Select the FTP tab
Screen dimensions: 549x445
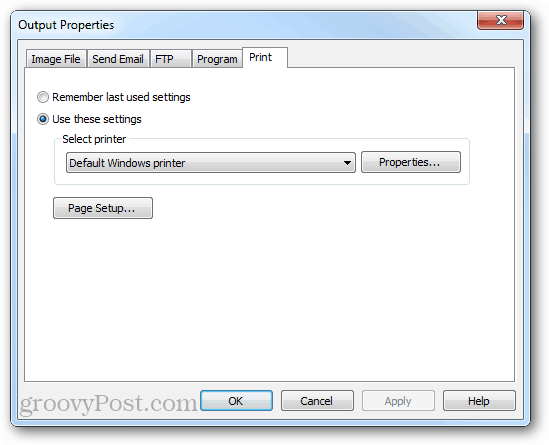coord(171,59)
